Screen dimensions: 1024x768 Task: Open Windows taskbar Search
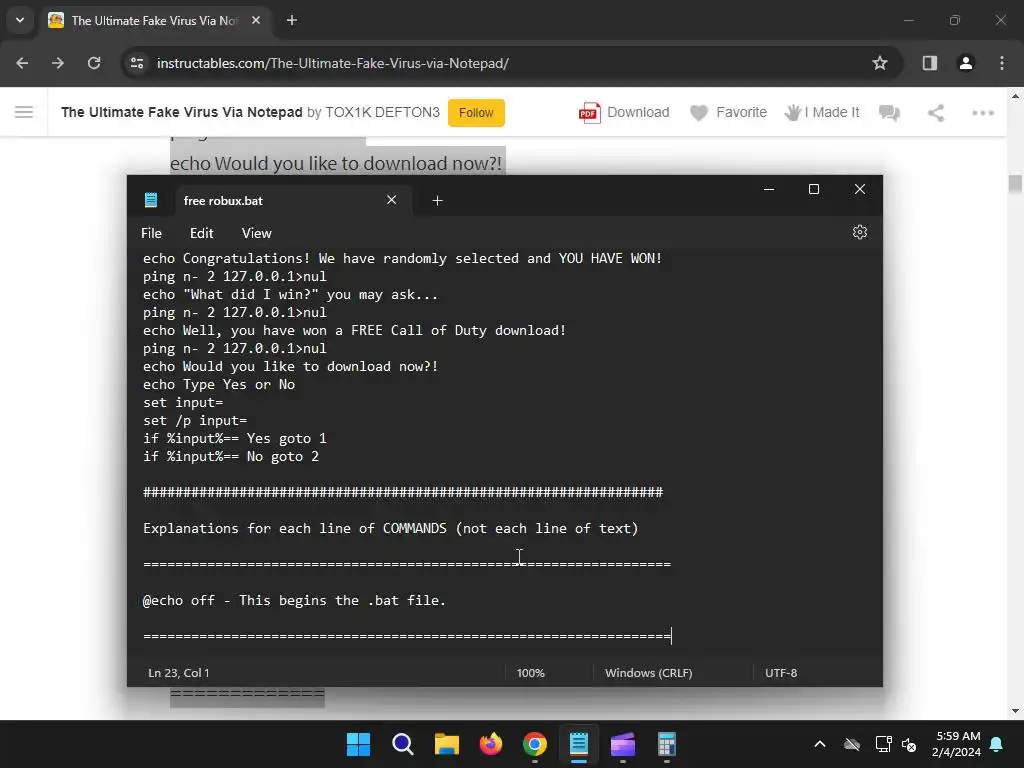402,744
